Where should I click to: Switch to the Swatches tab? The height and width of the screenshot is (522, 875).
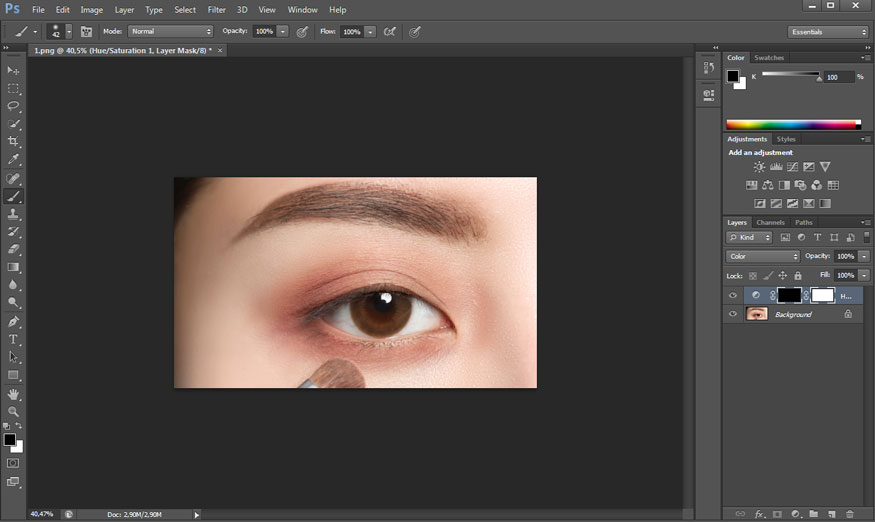pyautogui.click(x=768, y=58)
